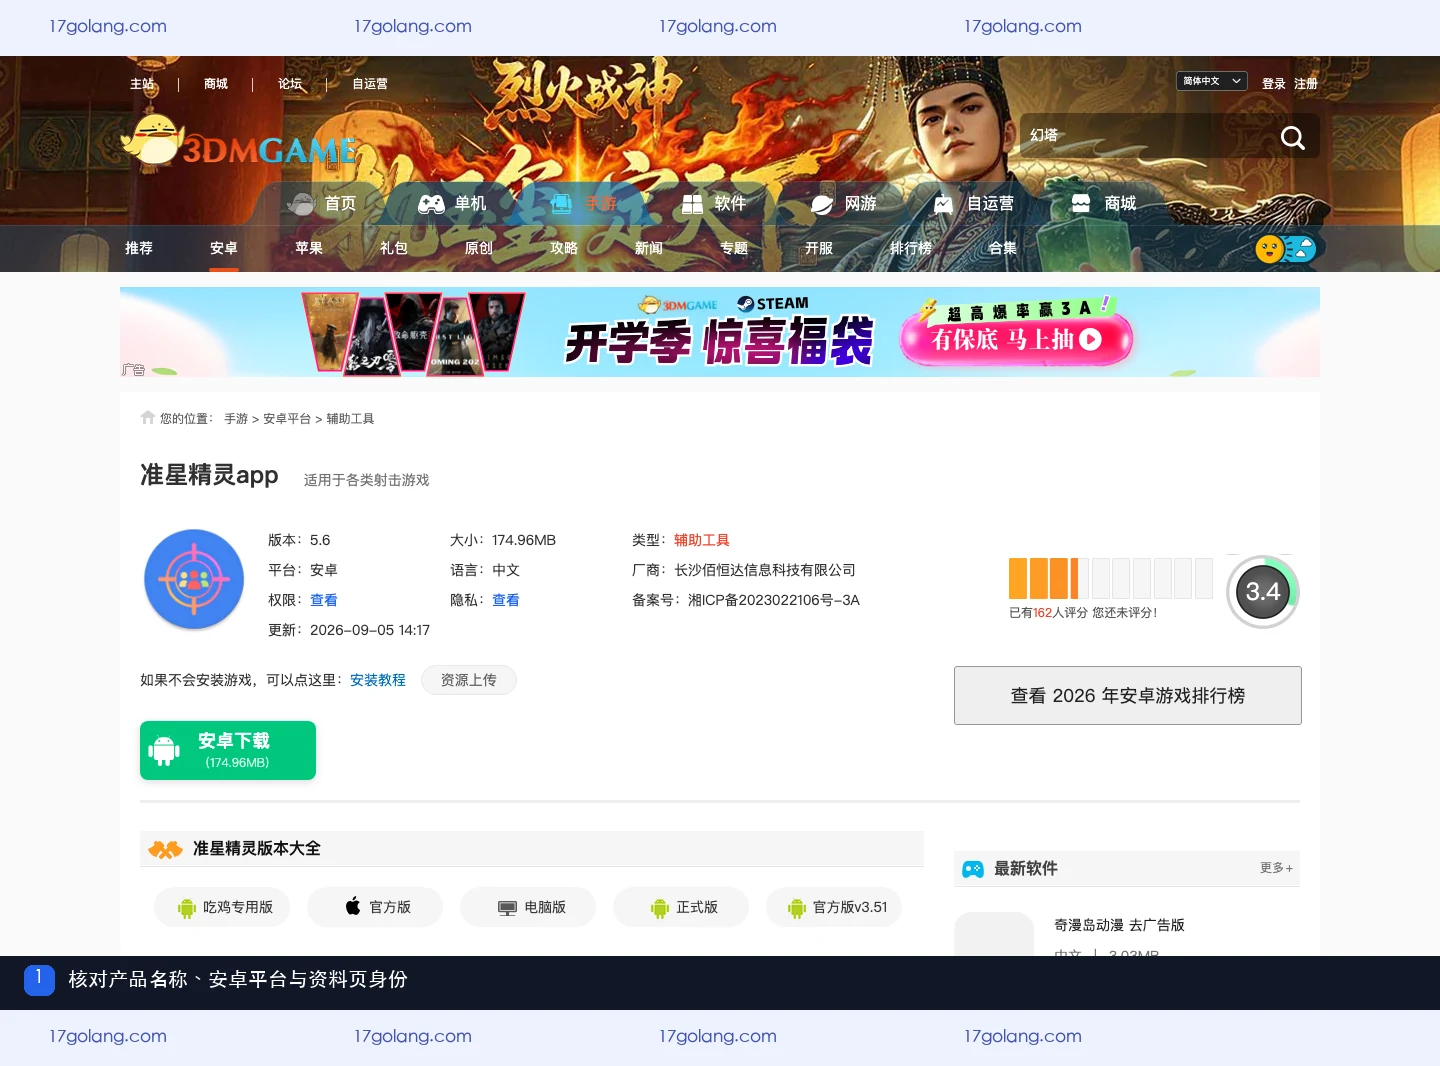The width and height of the screenshot is (1440, 1066).
Task: Click the search magnifier icon
Action: [x=1293, y=138]
